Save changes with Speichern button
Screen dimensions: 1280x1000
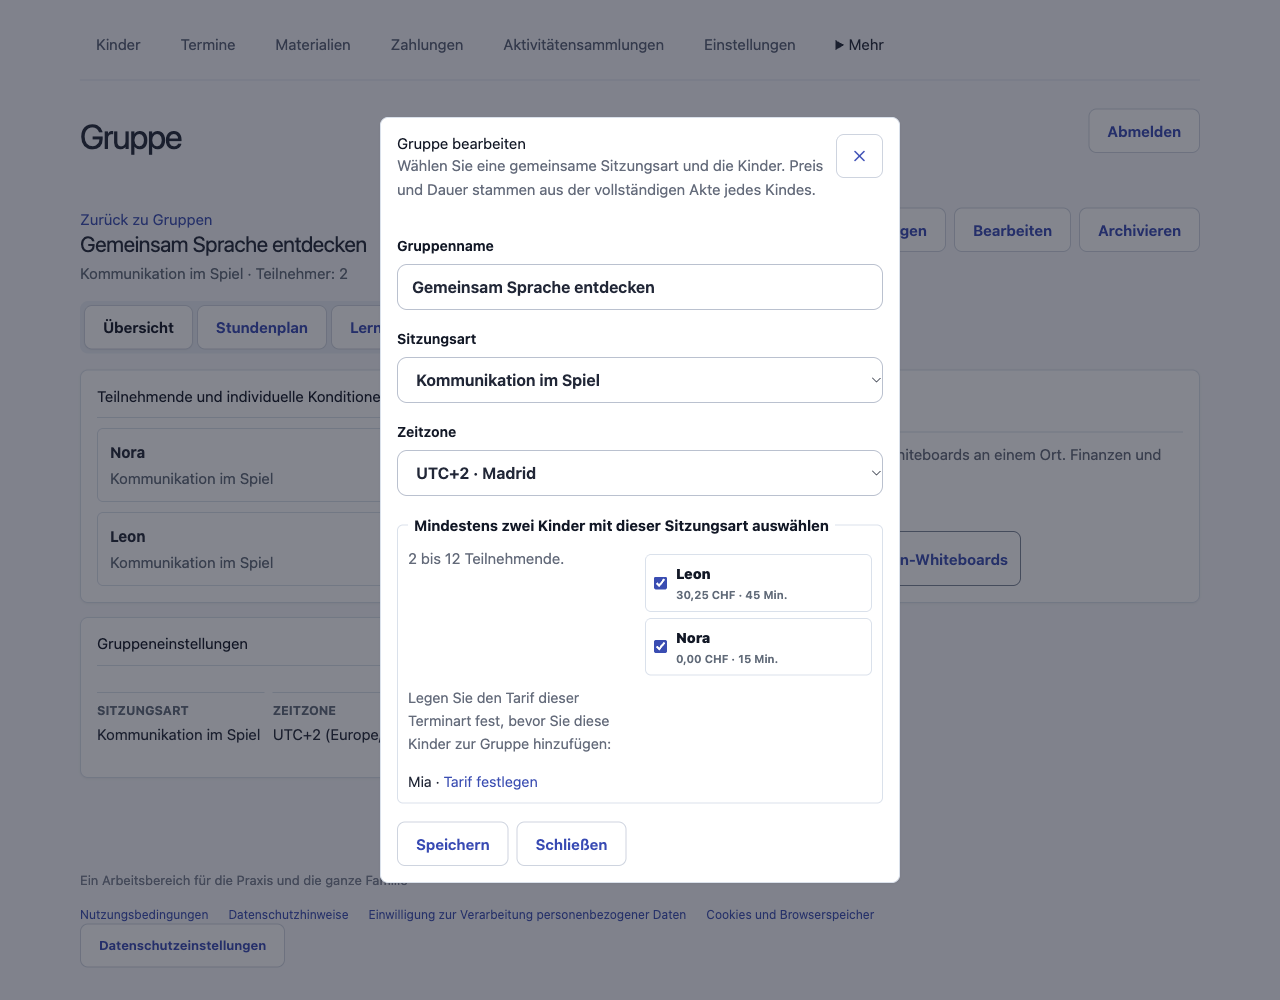coord(453,844)
